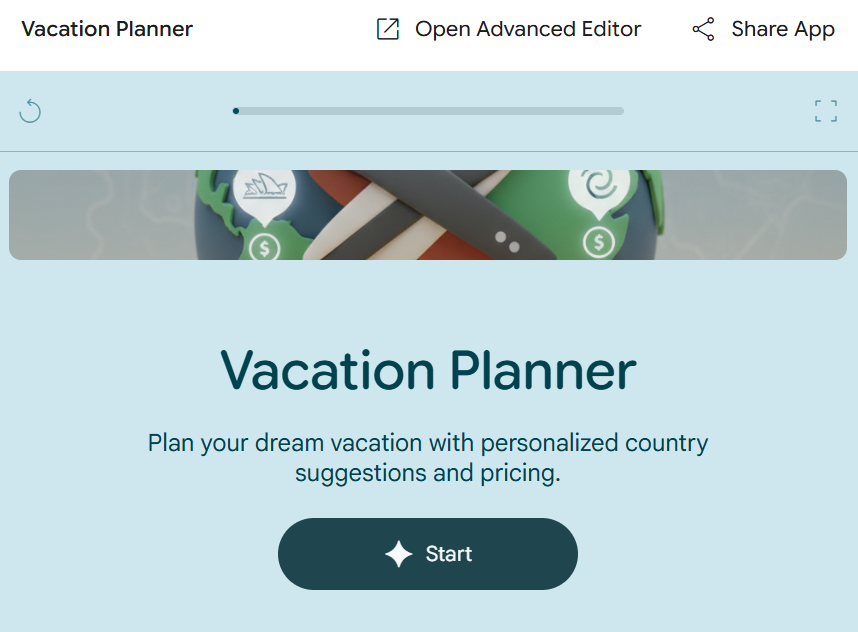The width and height of the screenshot is (858, 632).
Task: Click the Sydney Opera House map pin
Action: pyautogui.click(x=265, y=190)
